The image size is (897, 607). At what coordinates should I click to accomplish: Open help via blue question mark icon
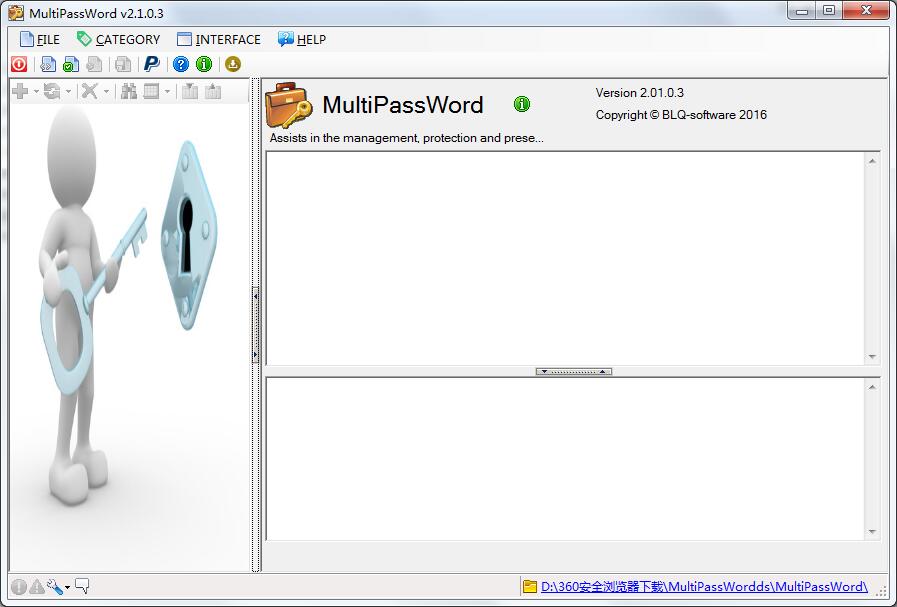[x=181, y=64]
